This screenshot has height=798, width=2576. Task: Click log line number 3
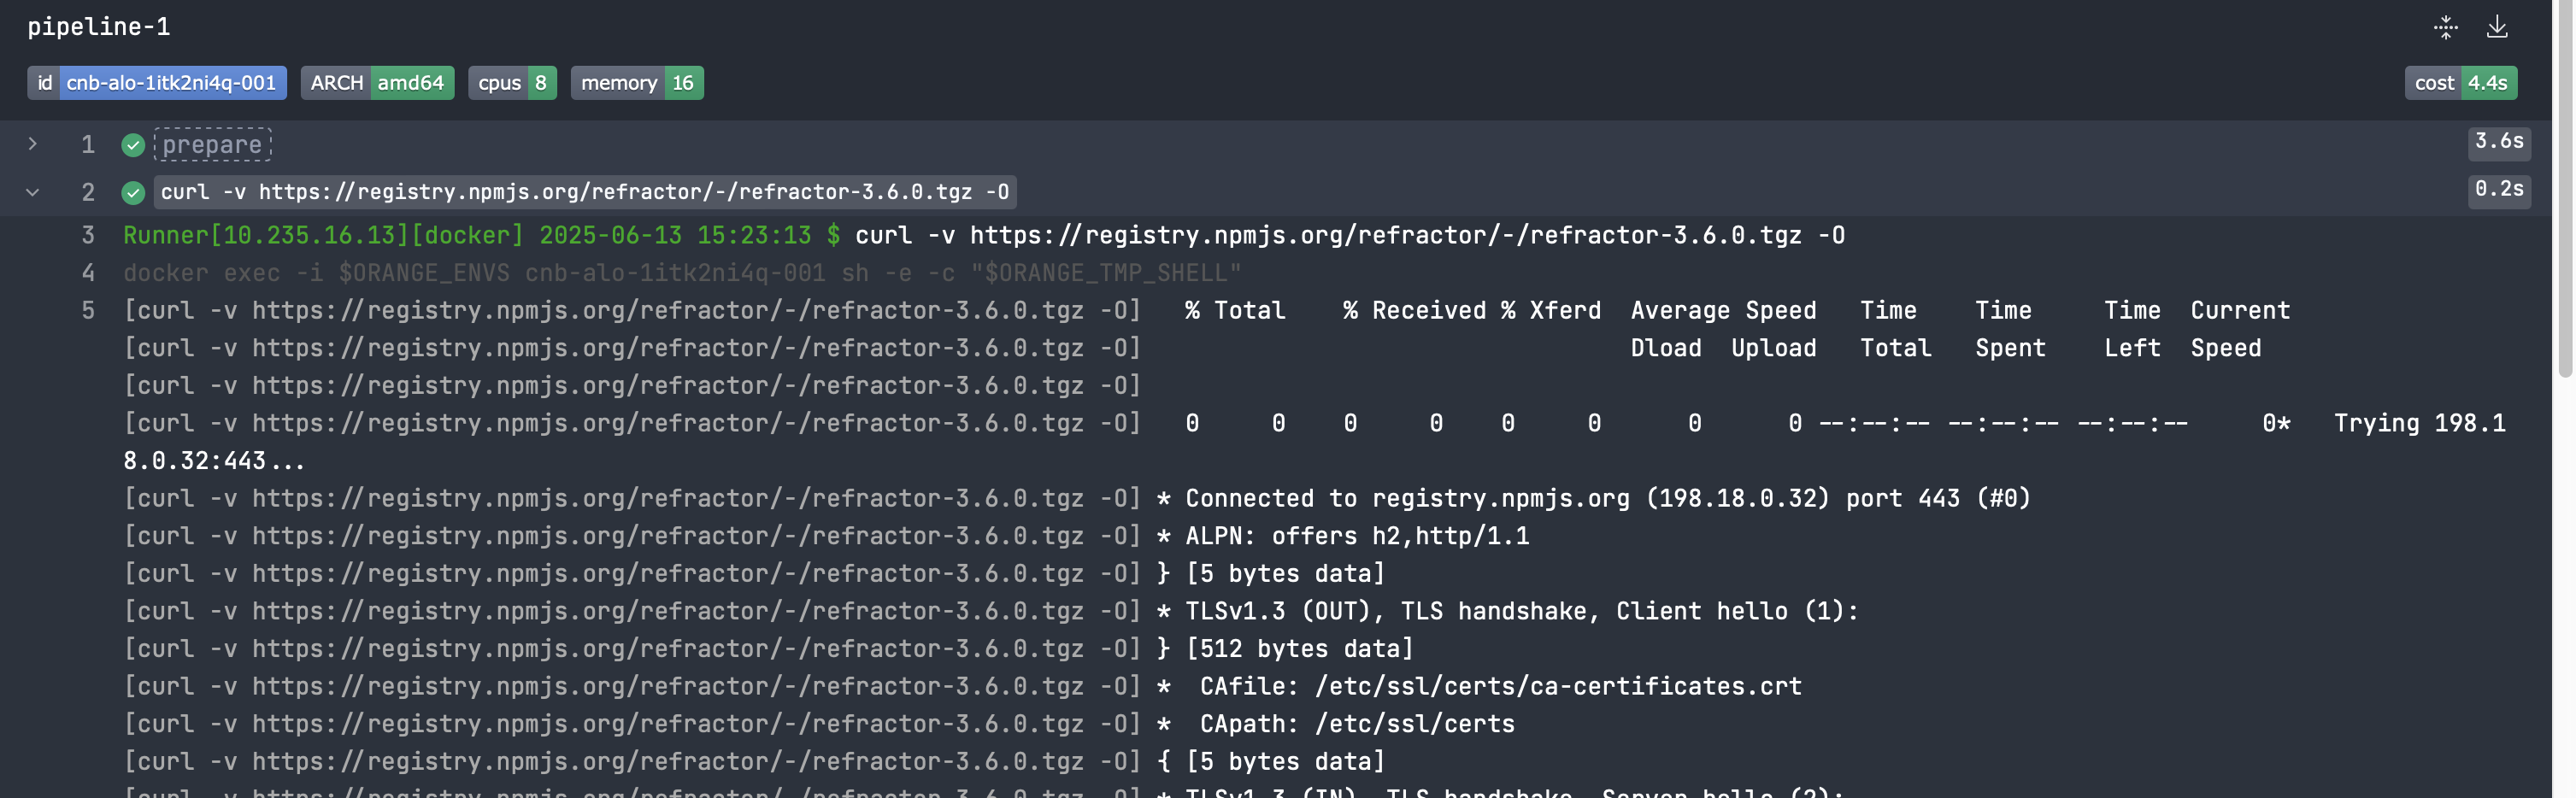pos(88,235)
